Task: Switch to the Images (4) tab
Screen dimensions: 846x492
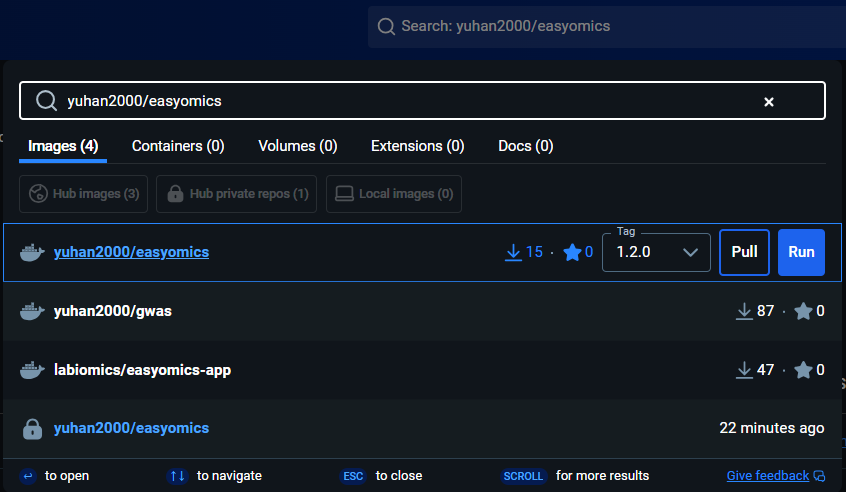Action: [x=63, y=146]
